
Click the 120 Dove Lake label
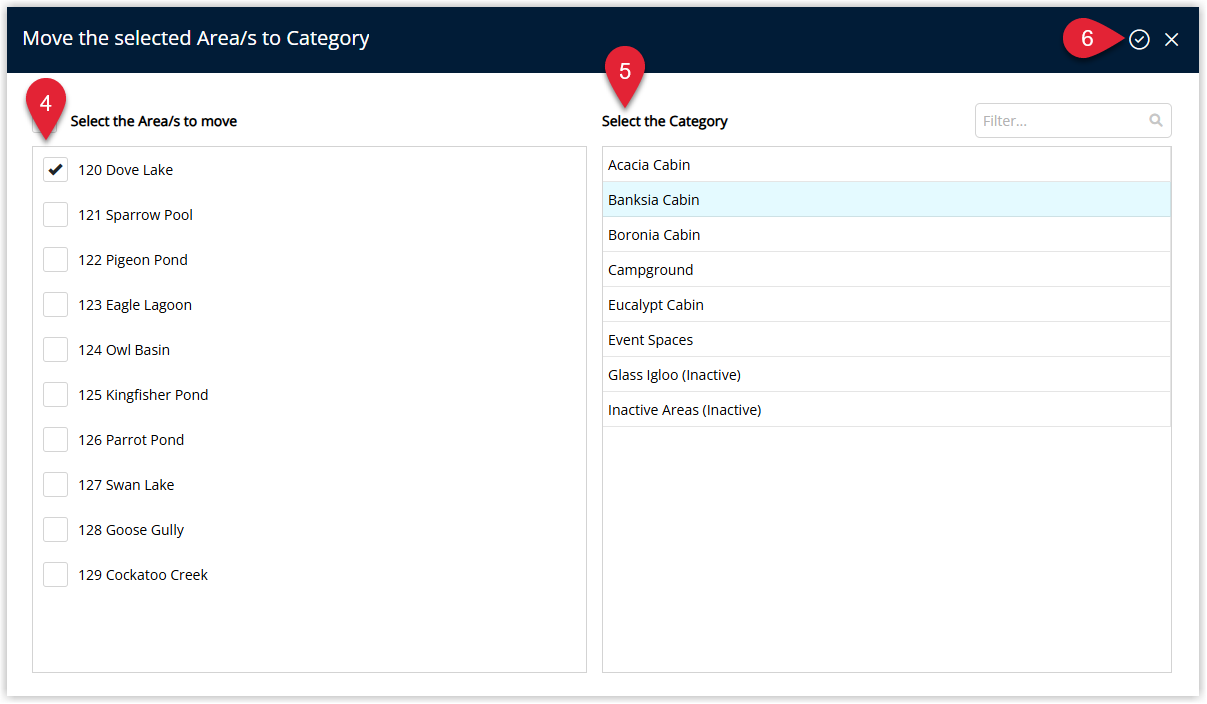coord(126,170)
